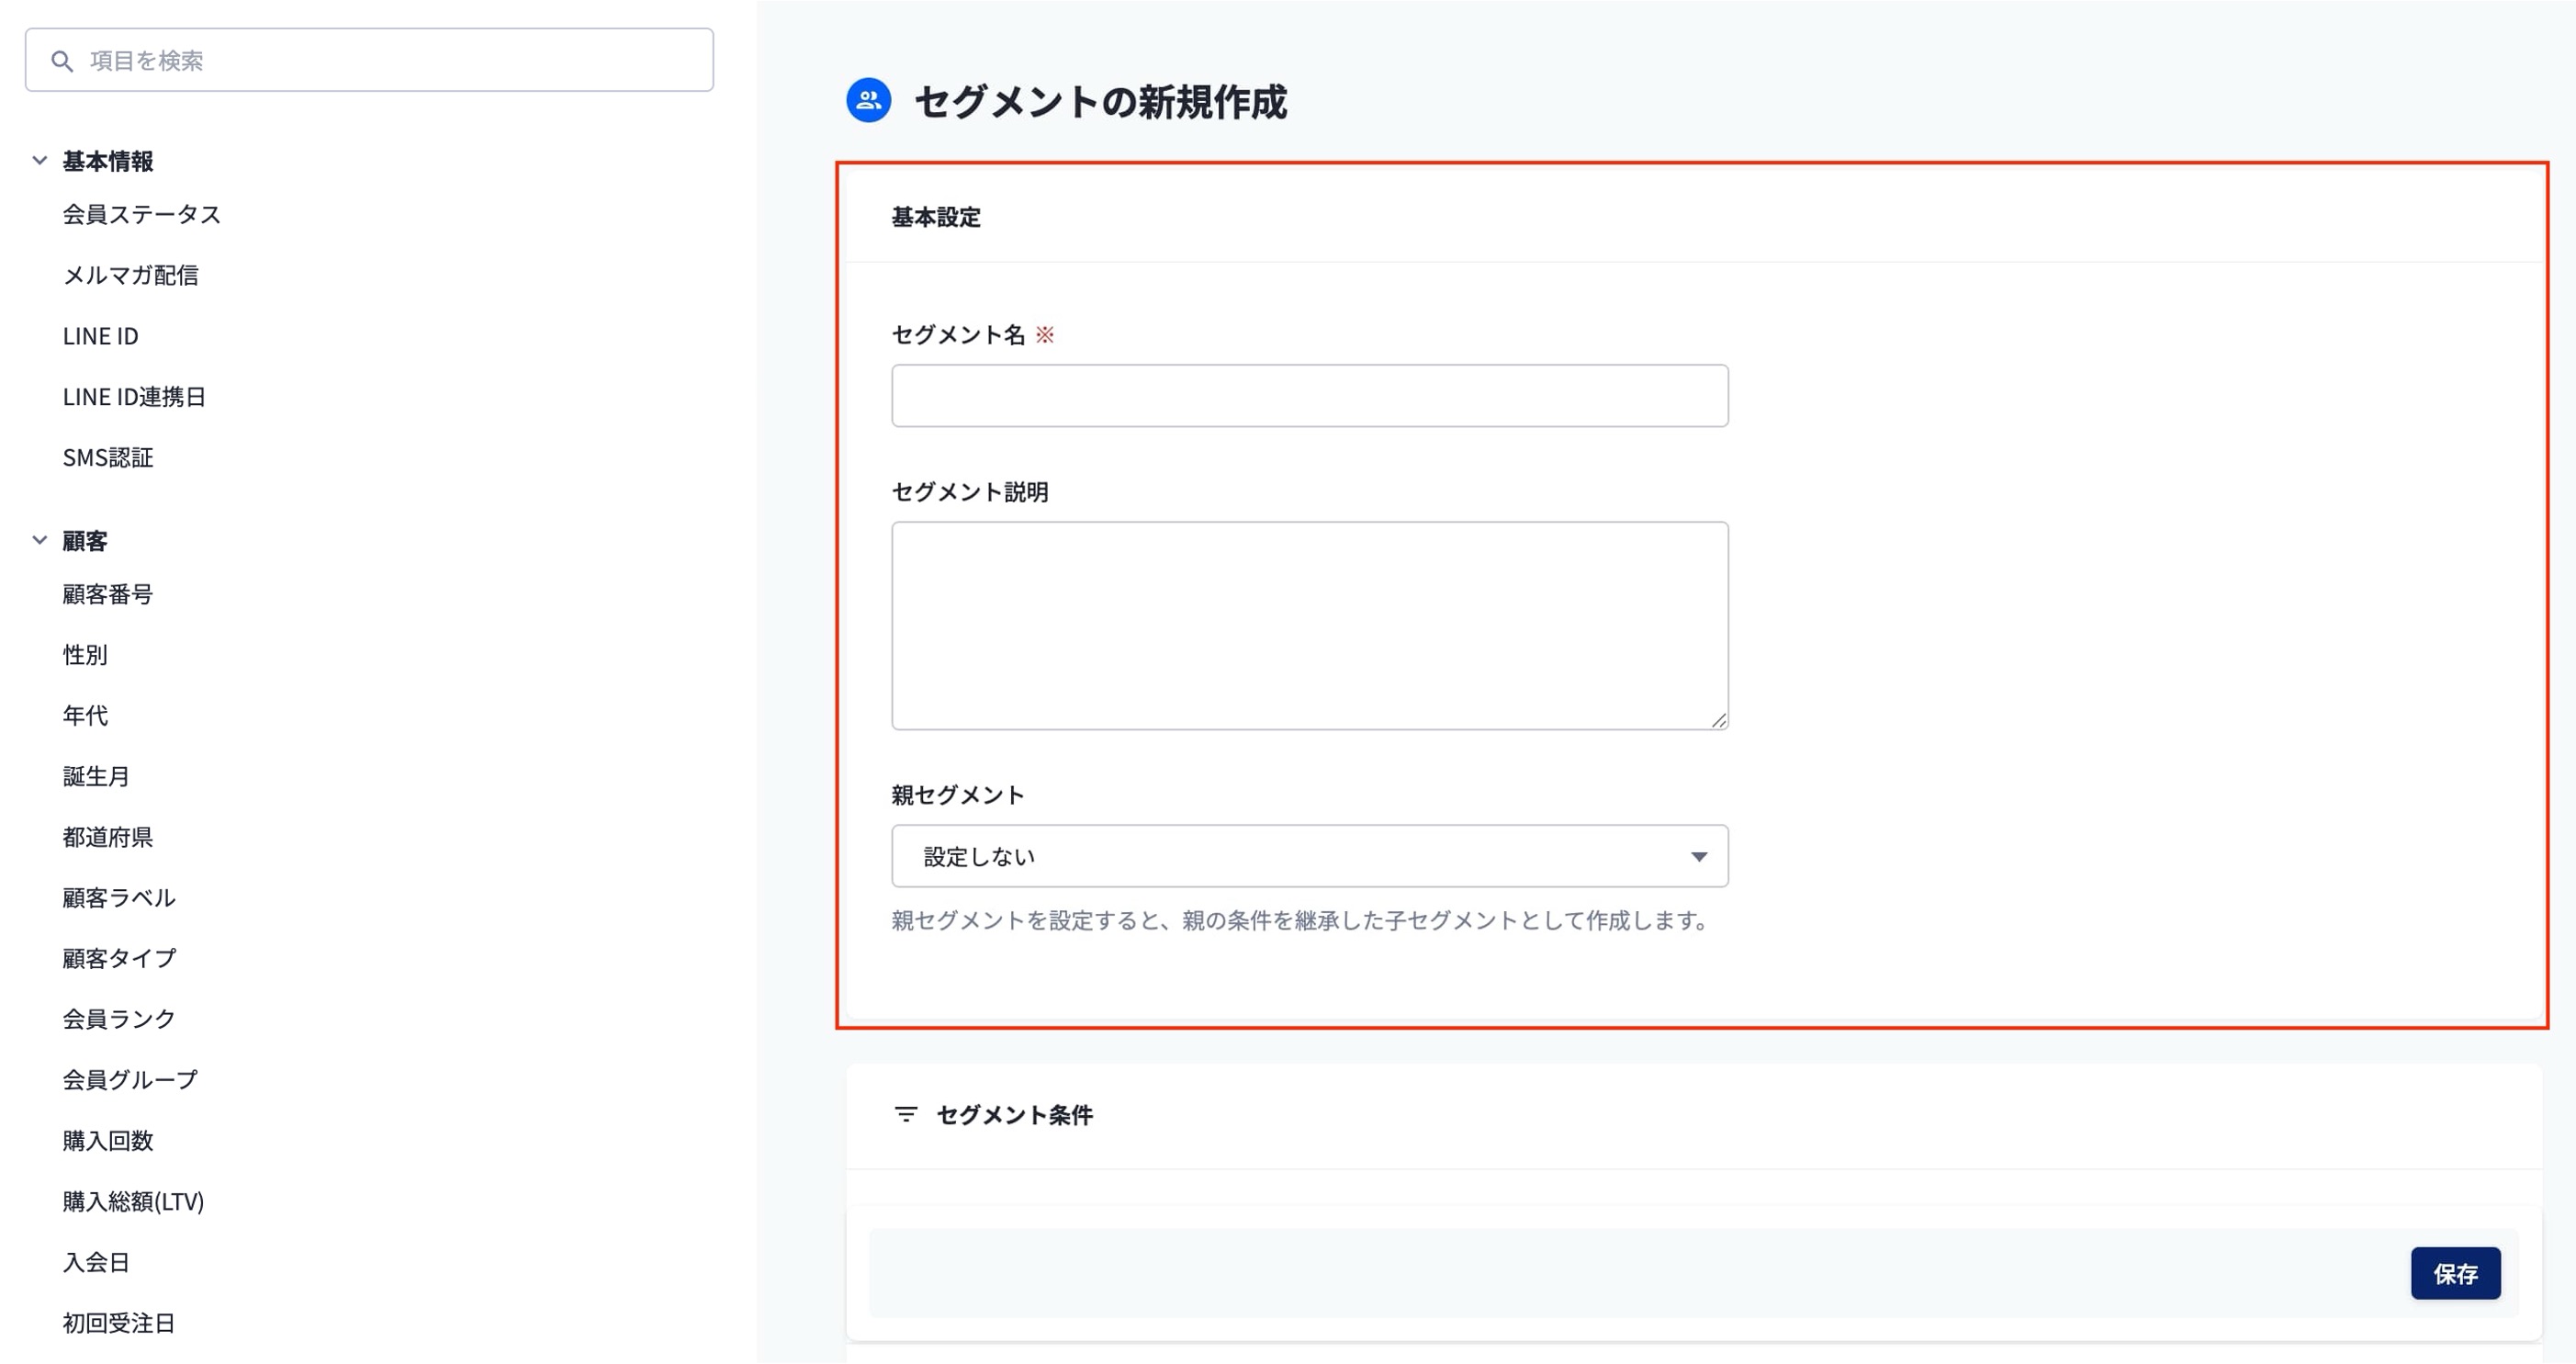Screen dimensions: 2576x1364
Task: Click inside the セグメント説明 textarea
Action: pos(1309,625)
